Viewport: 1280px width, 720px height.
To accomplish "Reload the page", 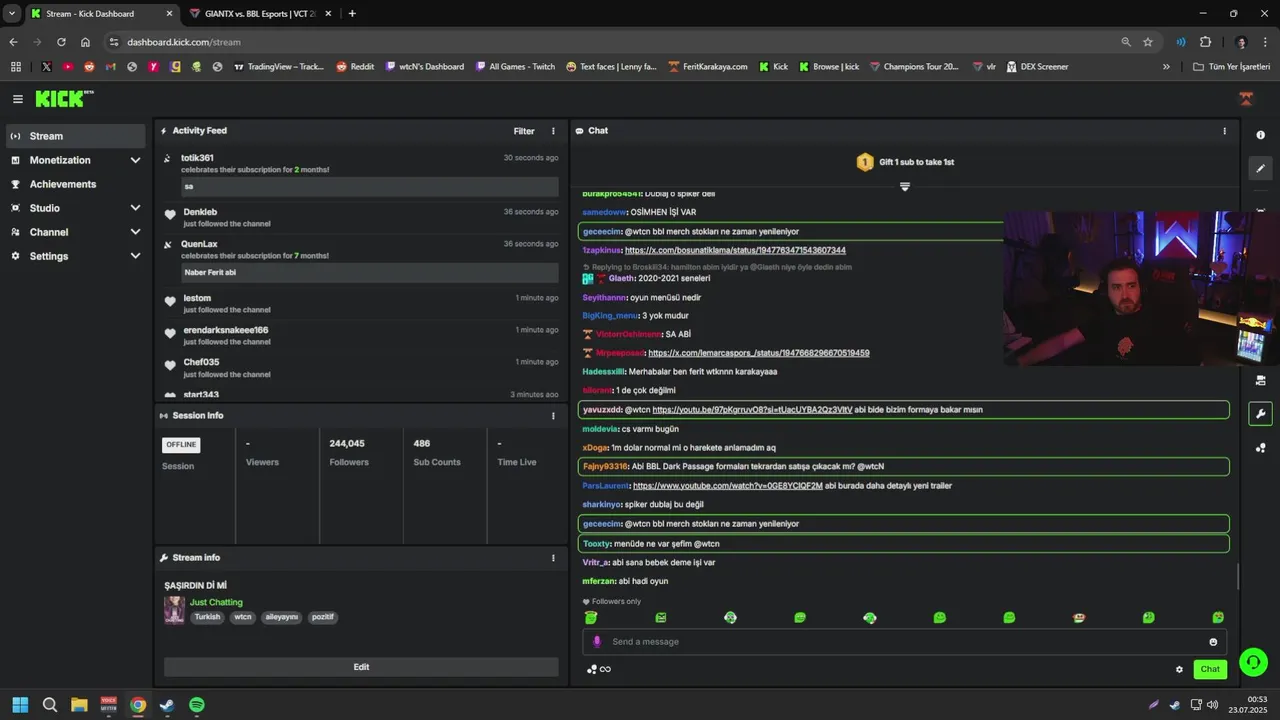I will 61,42.
